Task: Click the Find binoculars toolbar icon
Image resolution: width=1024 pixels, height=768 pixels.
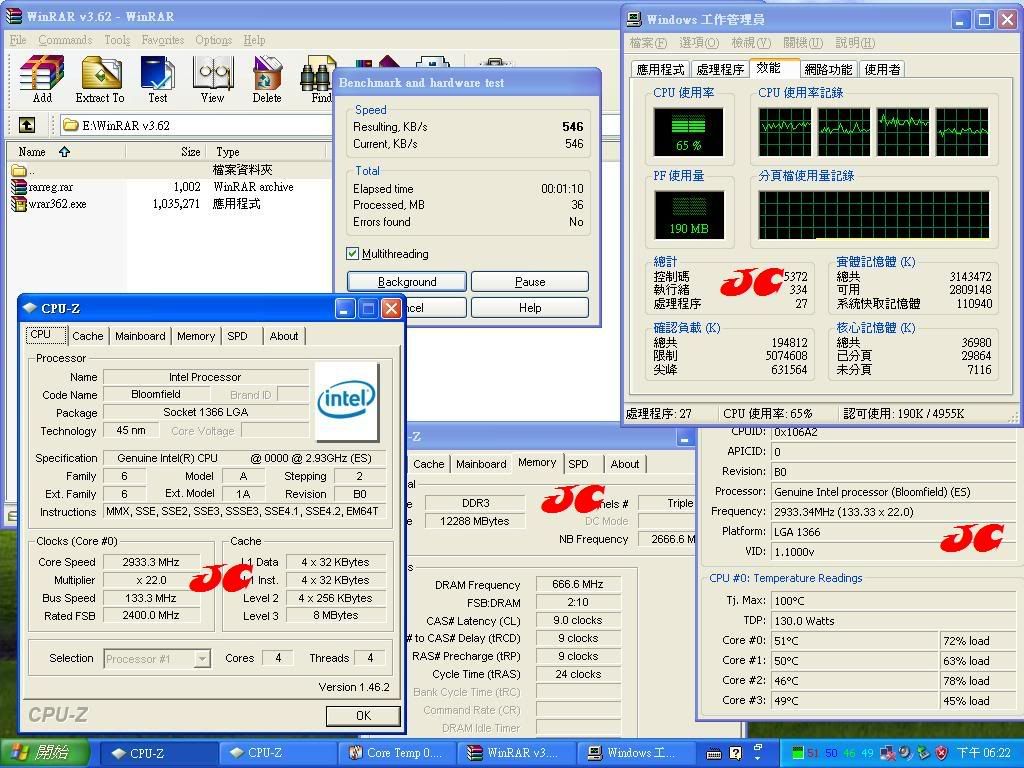Action: pos(317,79)
